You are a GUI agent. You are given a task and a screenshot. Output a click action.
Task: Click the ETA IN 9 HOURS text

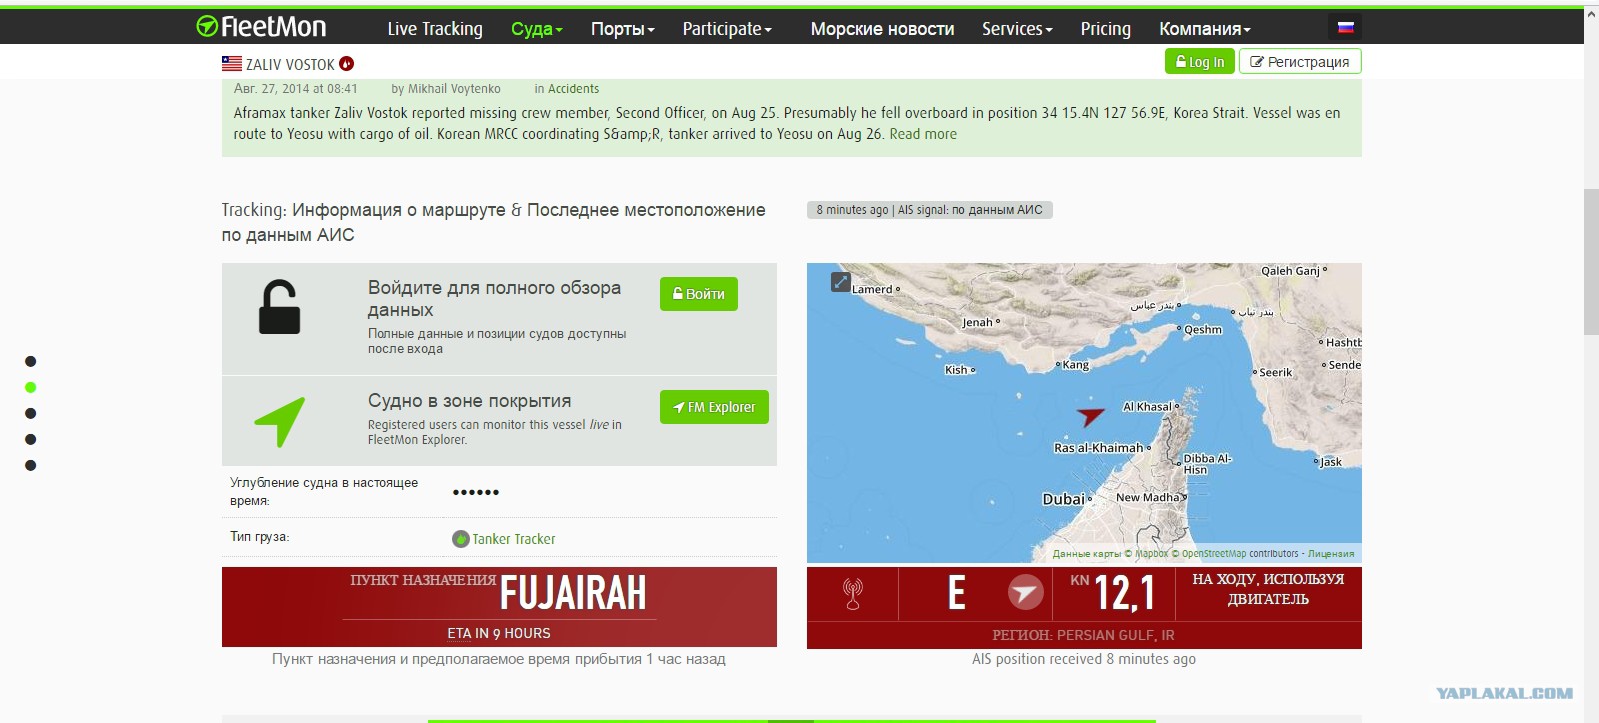click(x=499, y=633)
